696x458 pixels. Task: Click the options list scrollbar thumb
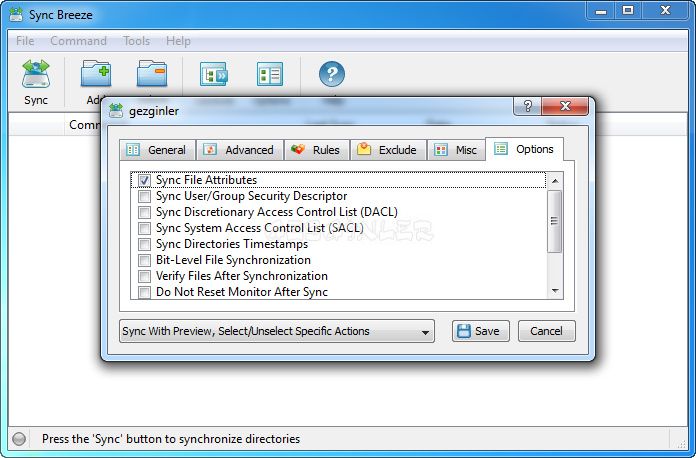554,221
